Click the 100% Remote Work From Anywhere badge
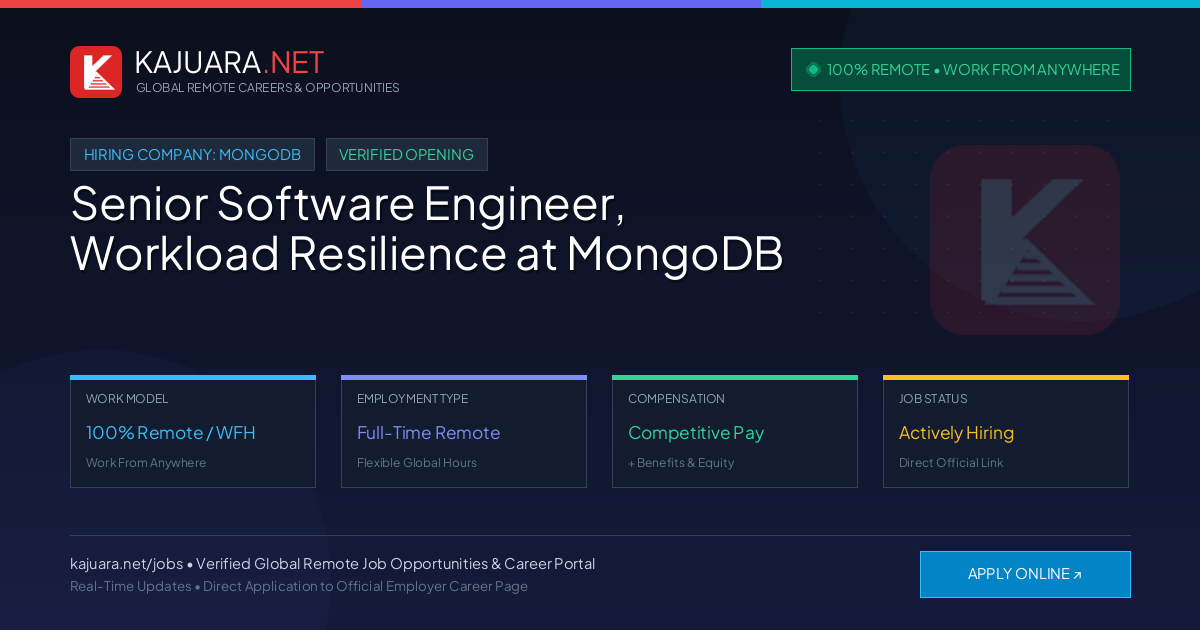Viewport: 1200px width, 630px height. coord(961,69)
